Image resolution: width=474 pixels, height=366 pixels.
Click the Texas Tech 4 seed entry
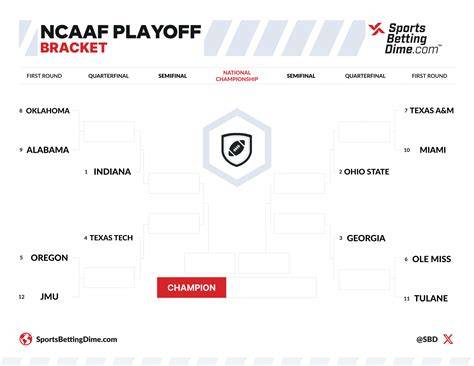(x=108, y=238)
